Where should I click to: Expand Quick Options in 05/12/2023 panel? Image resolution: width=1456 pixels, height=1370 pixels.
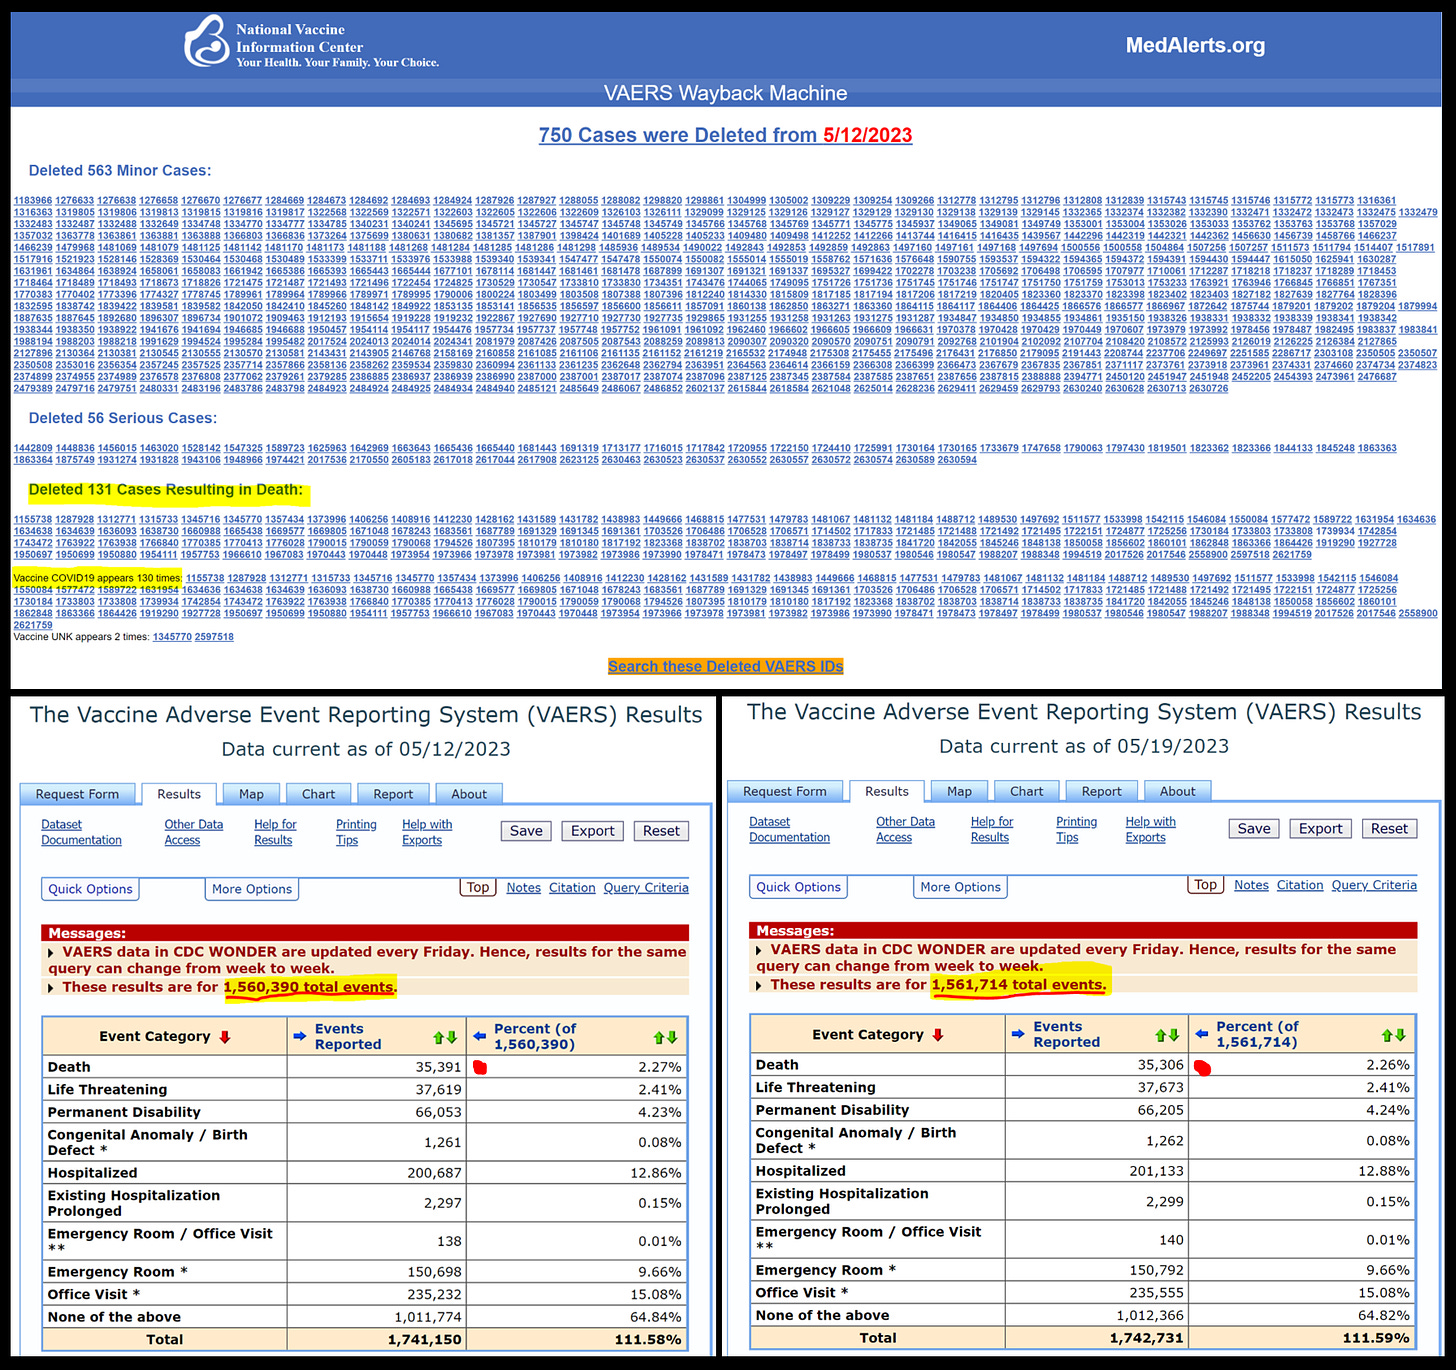(x=90, y=889)
